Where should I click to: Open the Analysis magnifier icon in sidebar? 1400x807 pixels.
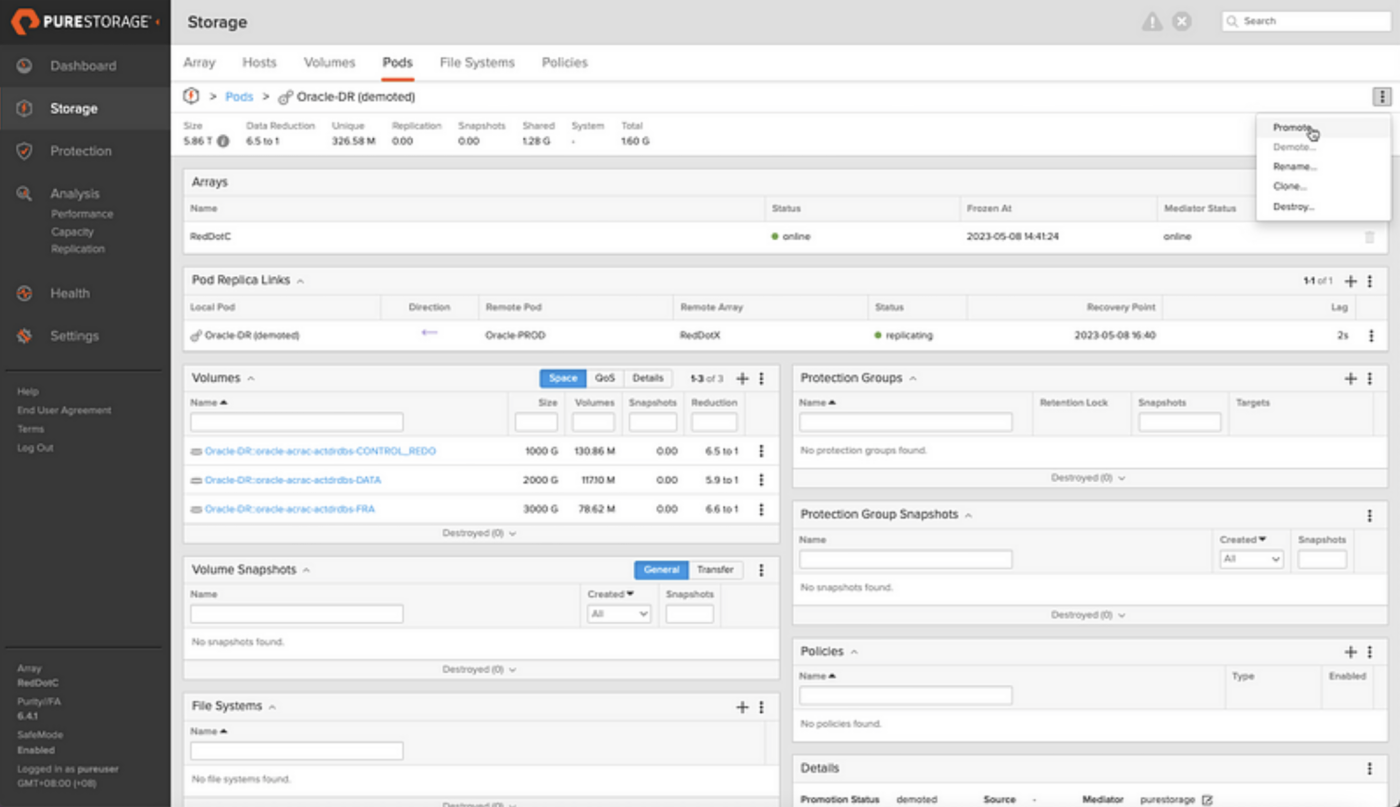click(x=25, y=193)
